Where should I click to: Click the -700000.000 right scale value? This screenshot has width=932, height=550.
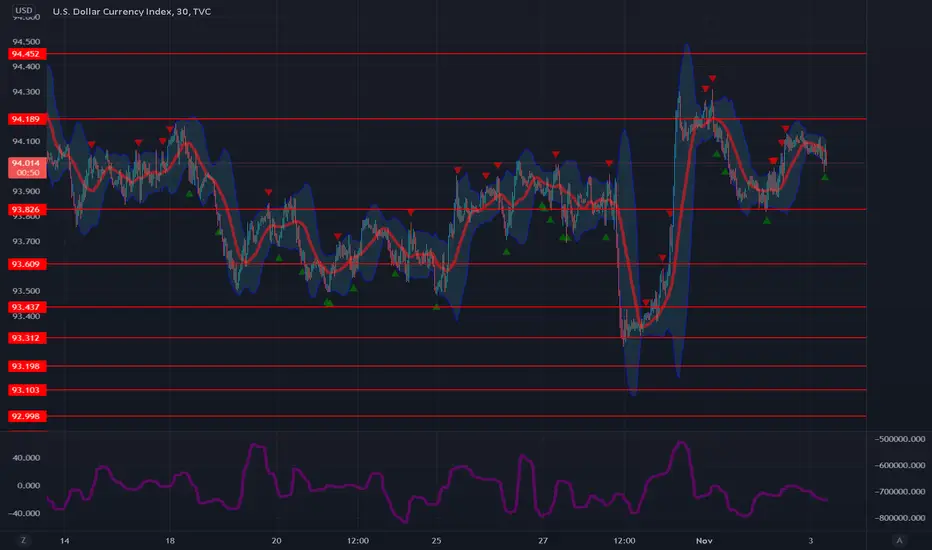click(900, 492)
